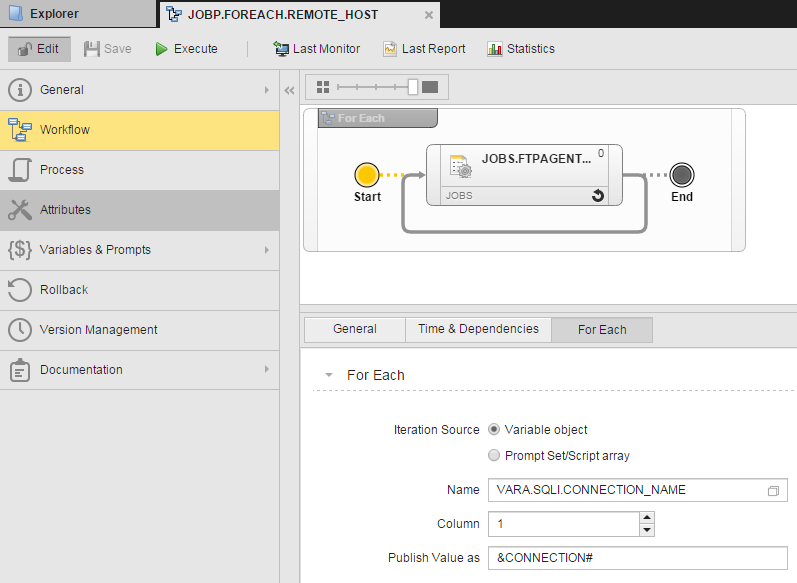Collapse the left sidebar panel

pyautogui.click(x=289, y=90)
